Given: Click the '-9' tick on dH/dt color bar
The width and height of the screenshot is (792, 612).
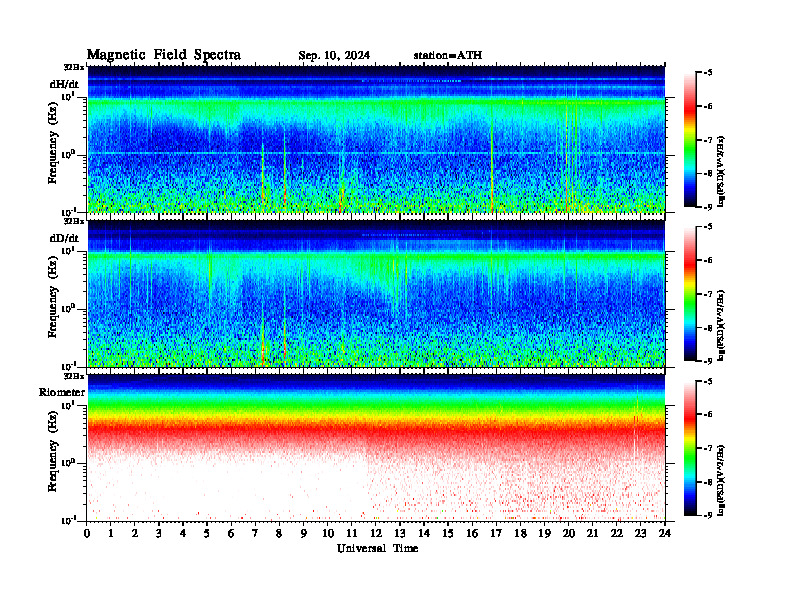Looking at the screenshot, I should coord(709,207).
